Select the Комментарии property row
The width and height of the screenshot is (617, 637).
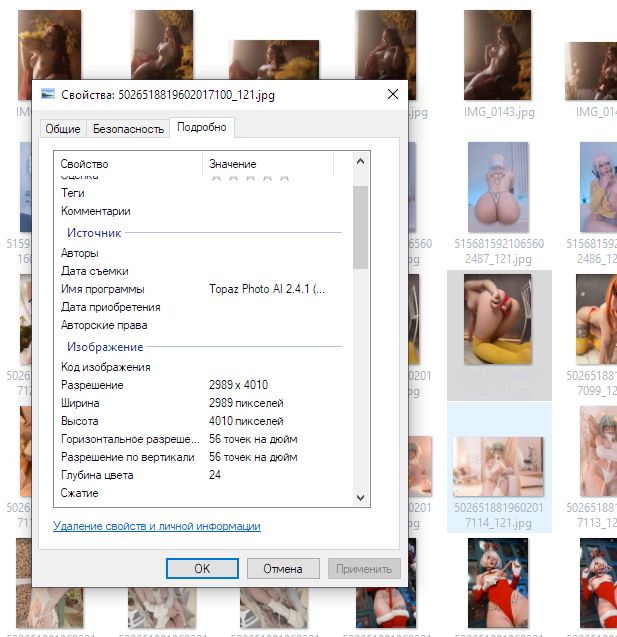point(201,211)
